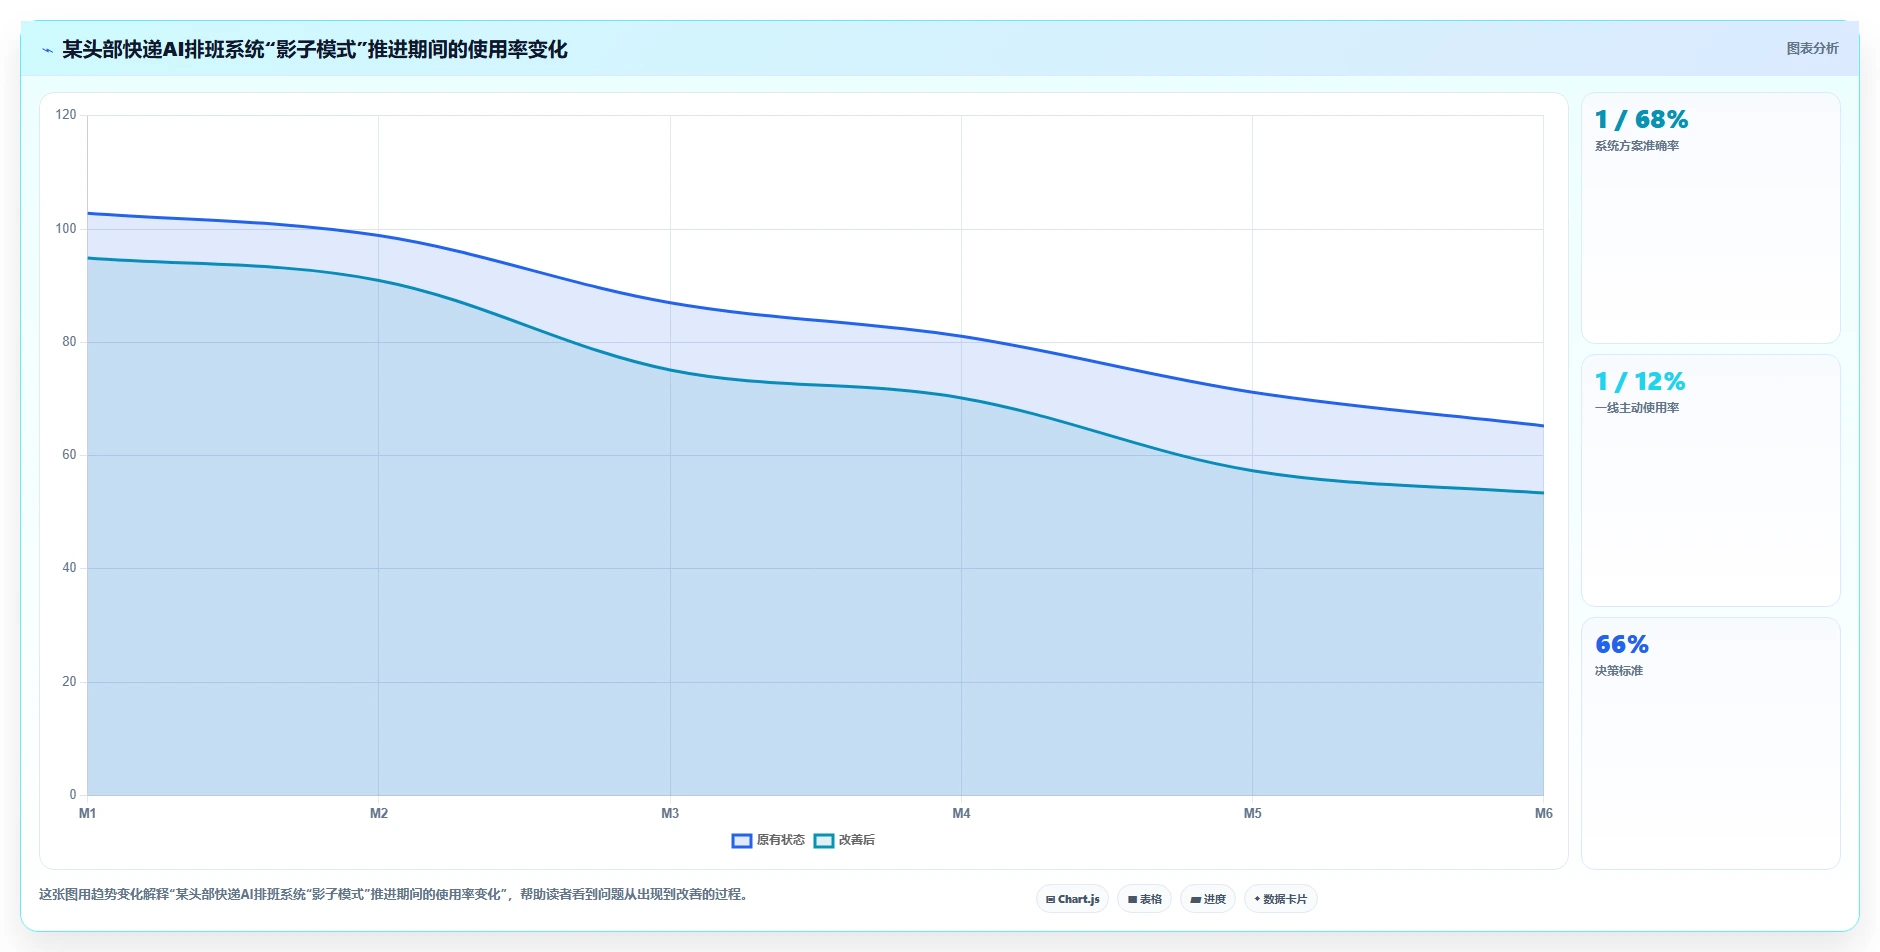The height and width of the screenshot is (952, 1880).
Task: Select the Chart.js tag
Action: click(1072, 899)
